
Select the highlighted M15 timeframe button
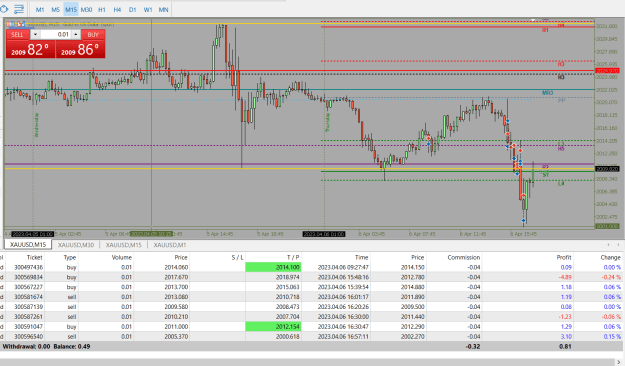point(71,10)
